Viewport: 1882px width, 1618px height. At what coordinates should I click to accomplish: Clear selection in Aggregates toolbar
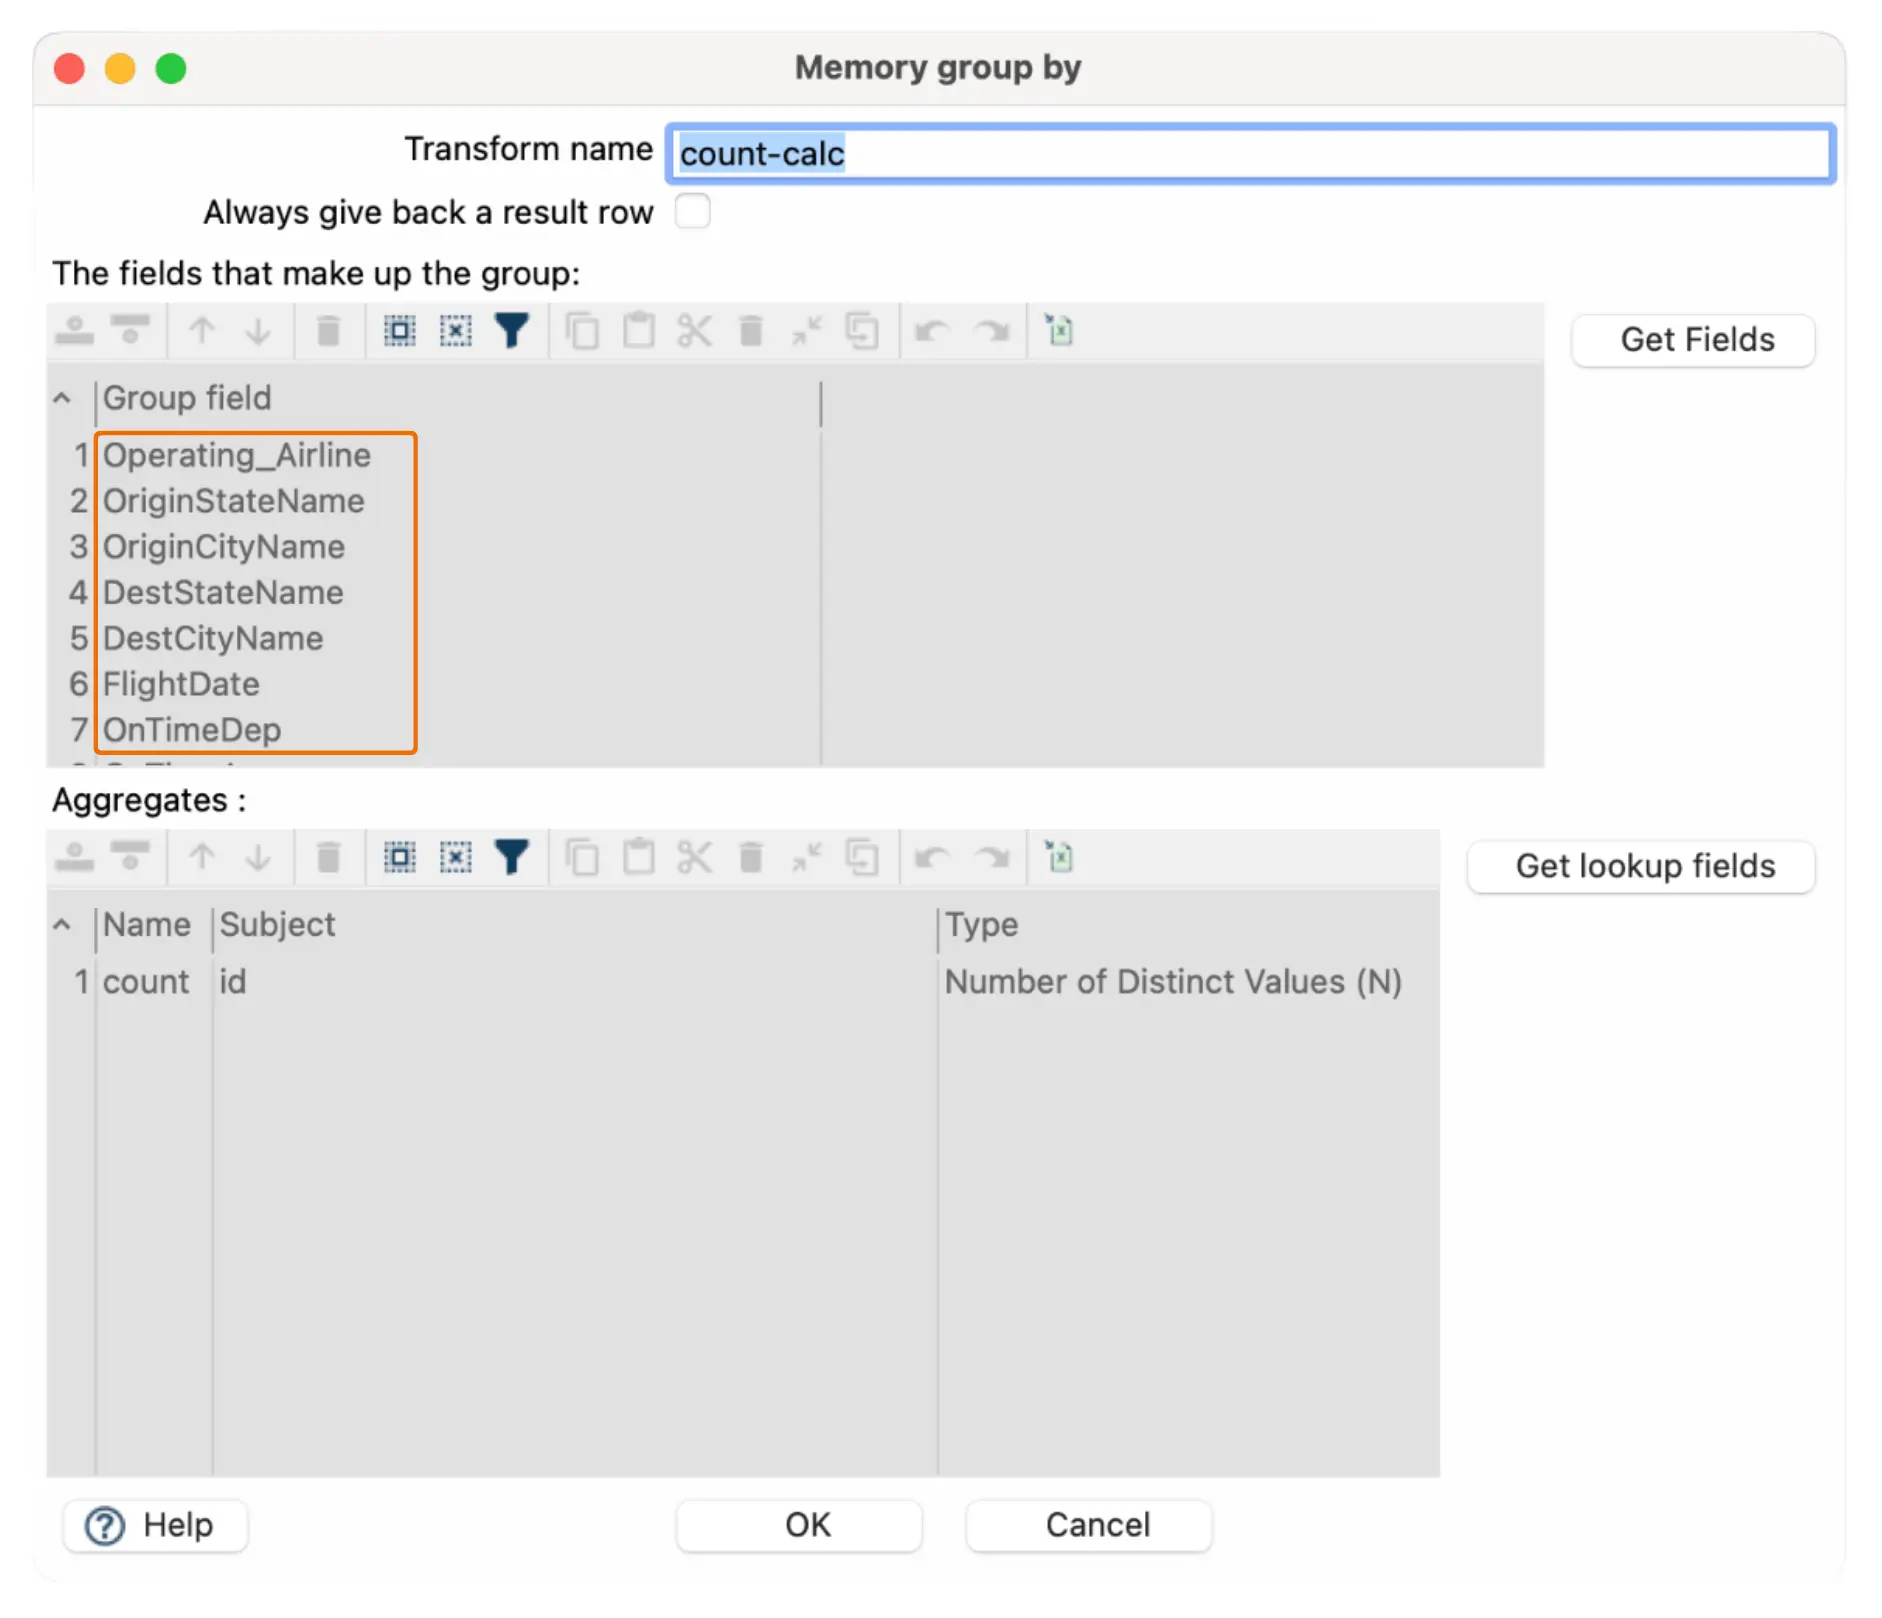[456, 857]
